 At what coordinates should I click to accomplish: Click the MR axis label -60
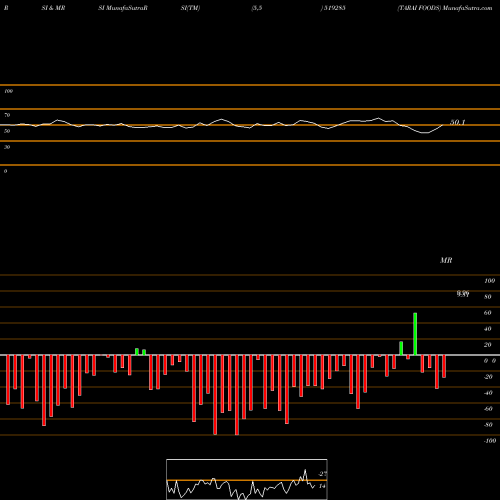pos(488,409)
